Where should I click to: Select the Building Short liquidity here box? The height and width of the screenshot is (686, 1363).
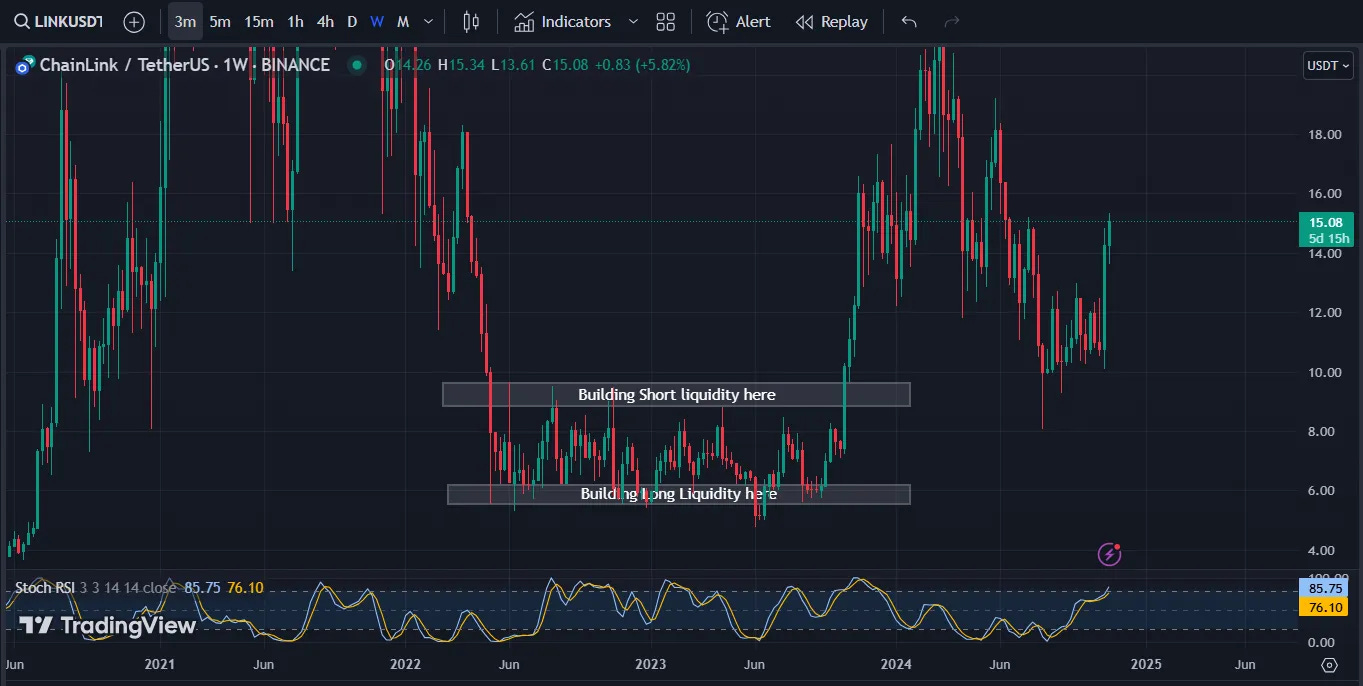676,394
